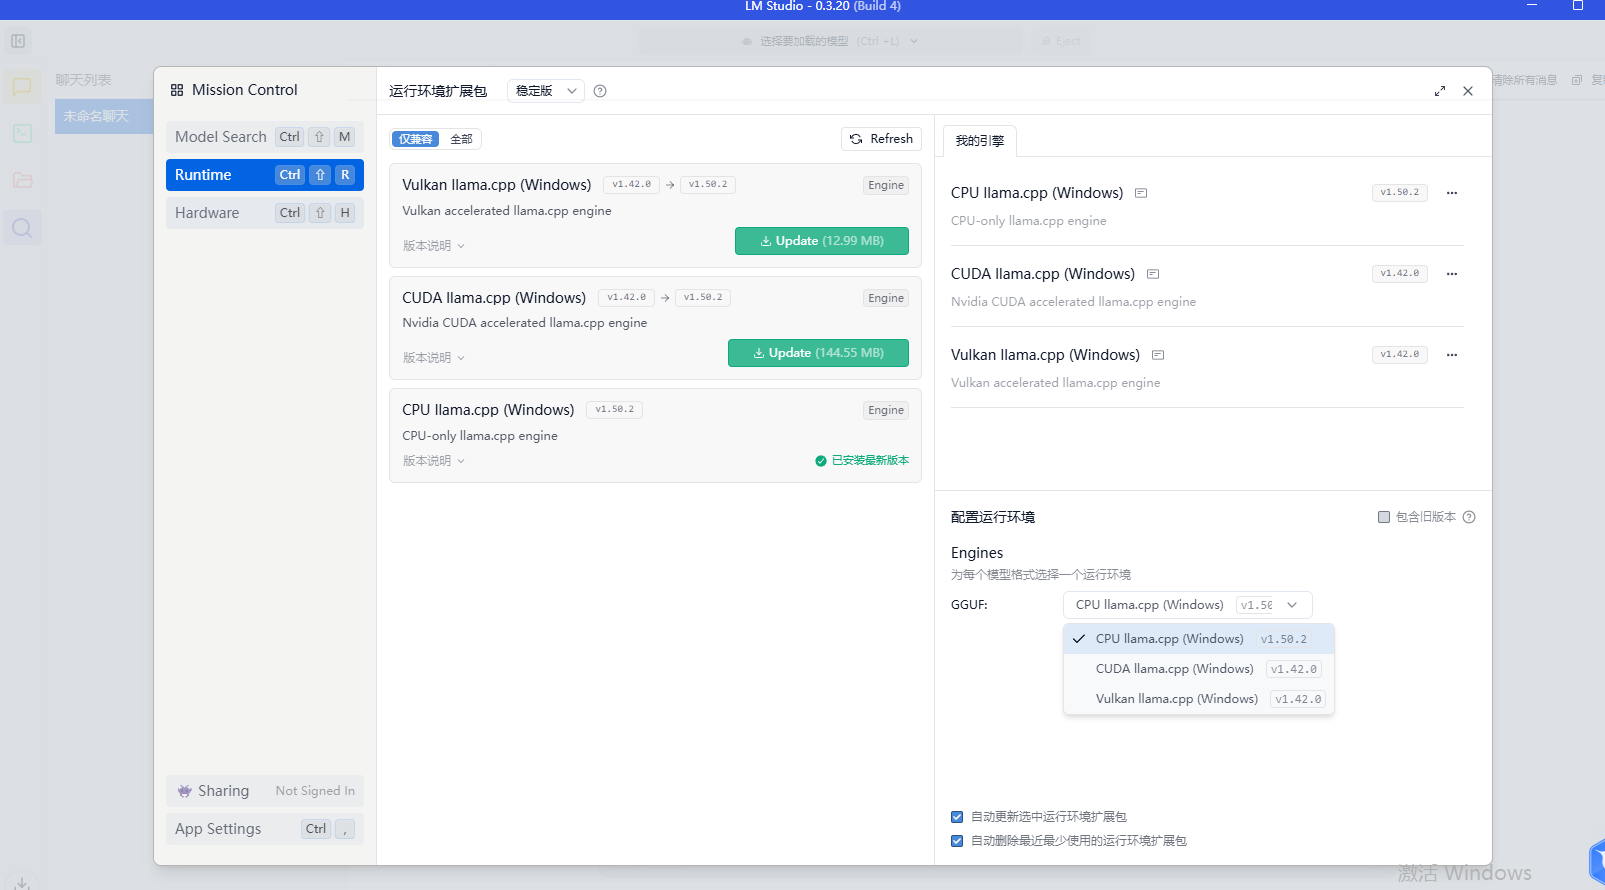Image resolution: width=1605 pixels, height=890 pixels.
Task: View release notes icon for CPU llama.cpp in my engines
Action: (x=1141, y=193)
